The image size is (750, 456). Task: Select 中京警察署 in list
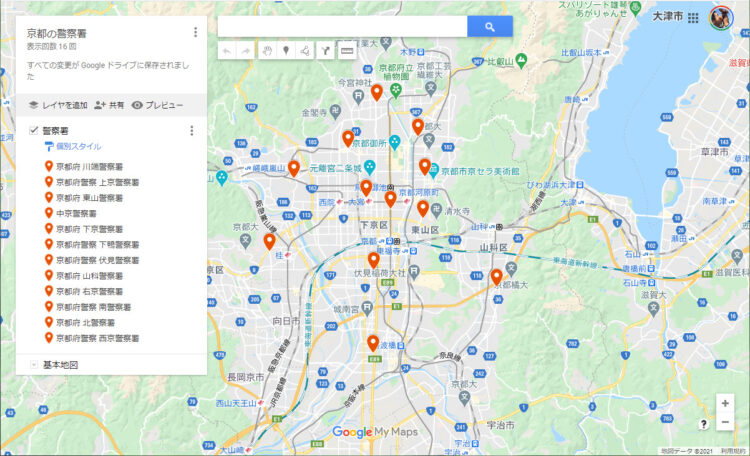point(77,213)
